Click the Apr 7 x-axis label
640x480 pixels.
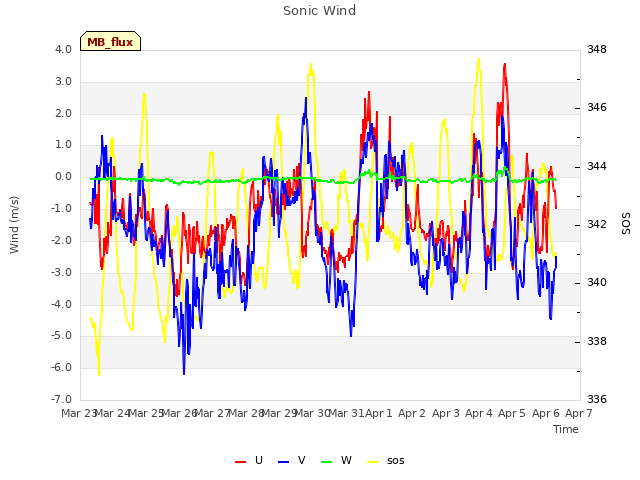pyautogui.click(x=579, y=413)
